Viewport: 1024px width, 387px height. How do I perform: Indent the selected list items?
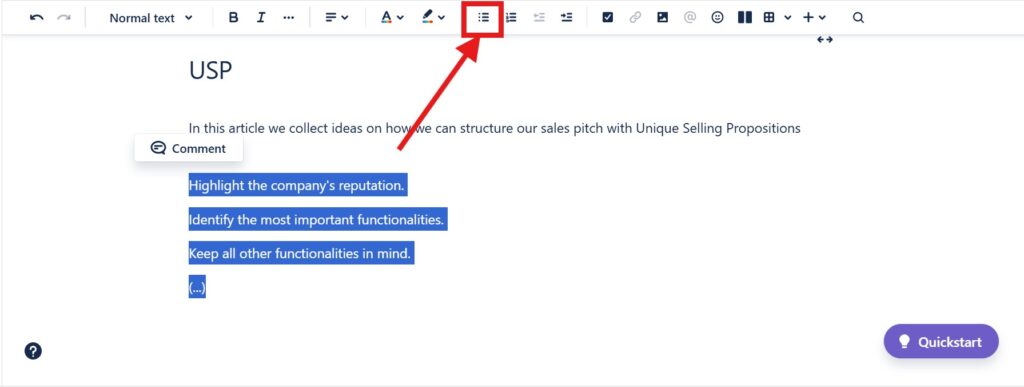[x=566, y=18]
